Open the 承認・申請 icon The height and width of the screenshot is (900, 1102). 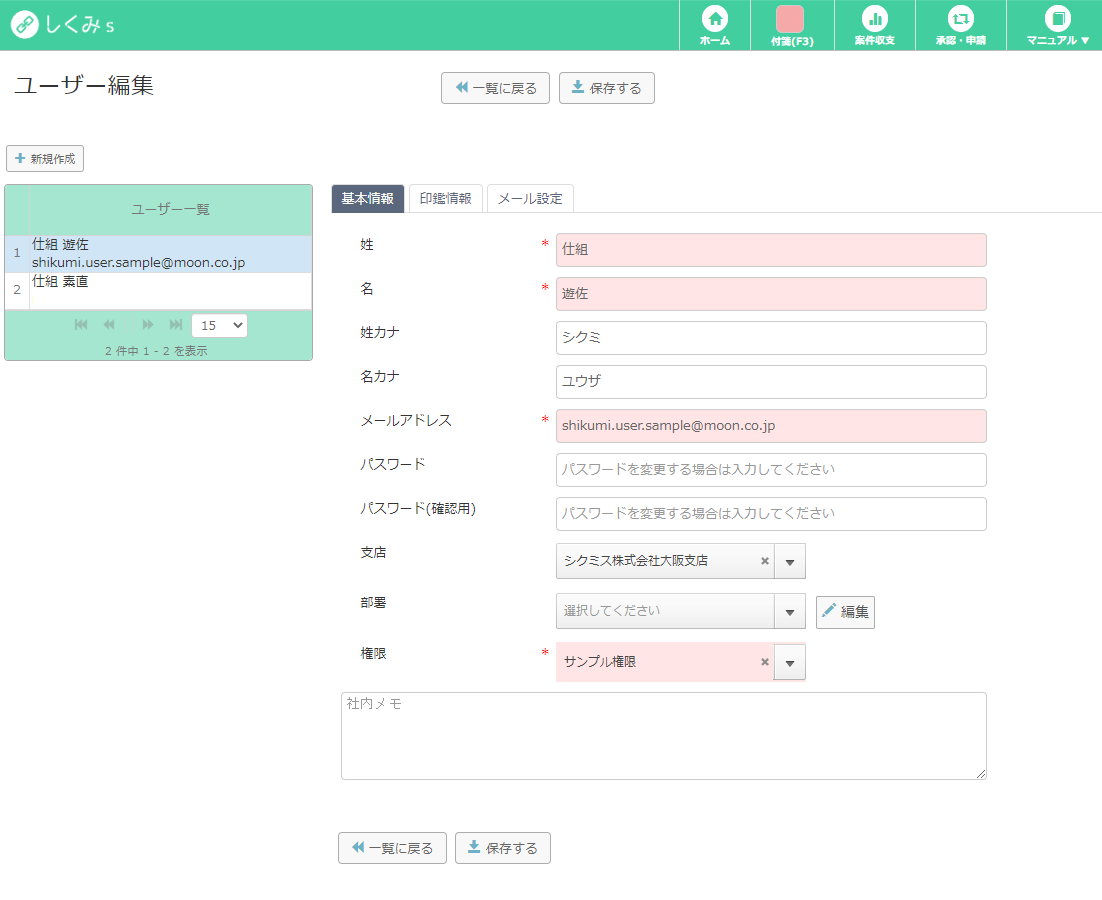(x=960, y=25)
